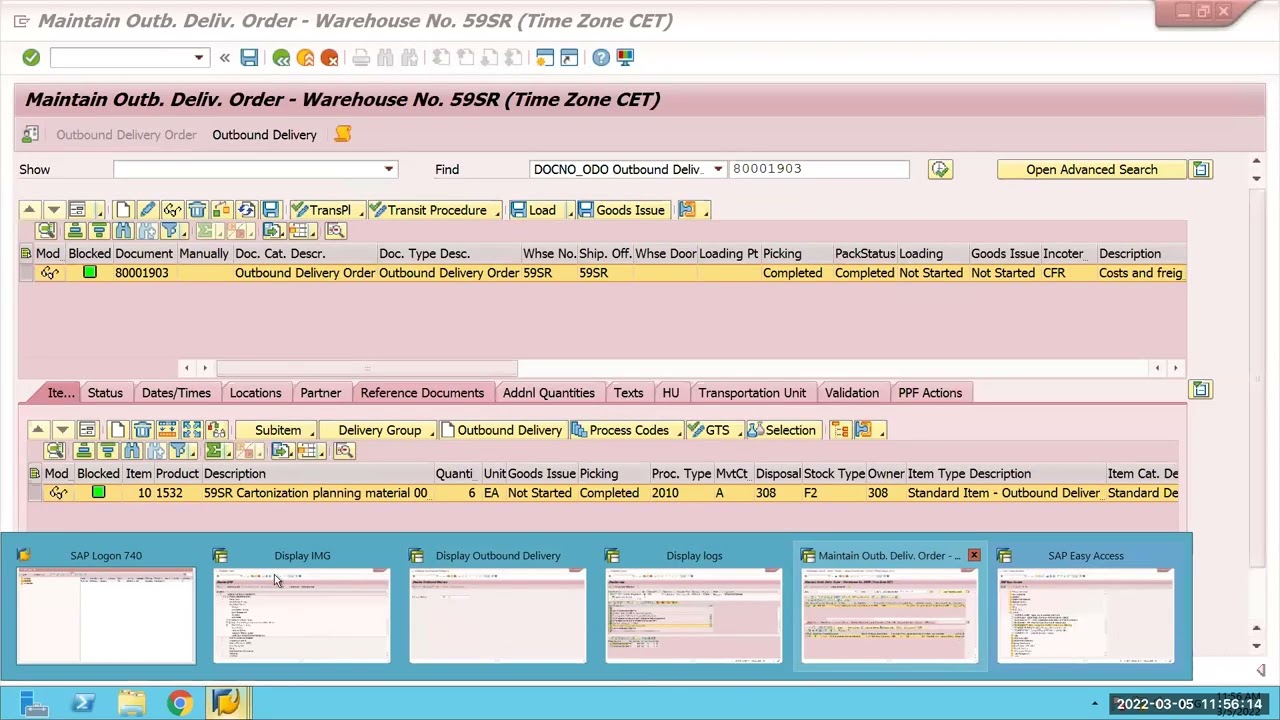
Task: Click Open Advanced Search button
Action: pyautogui.click(x=1091, y=169)
